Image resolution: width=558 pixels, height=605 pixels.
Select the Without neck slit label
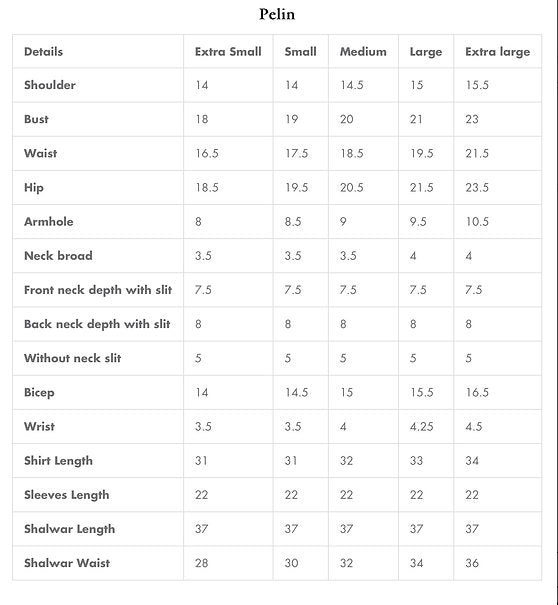point(73,358)
